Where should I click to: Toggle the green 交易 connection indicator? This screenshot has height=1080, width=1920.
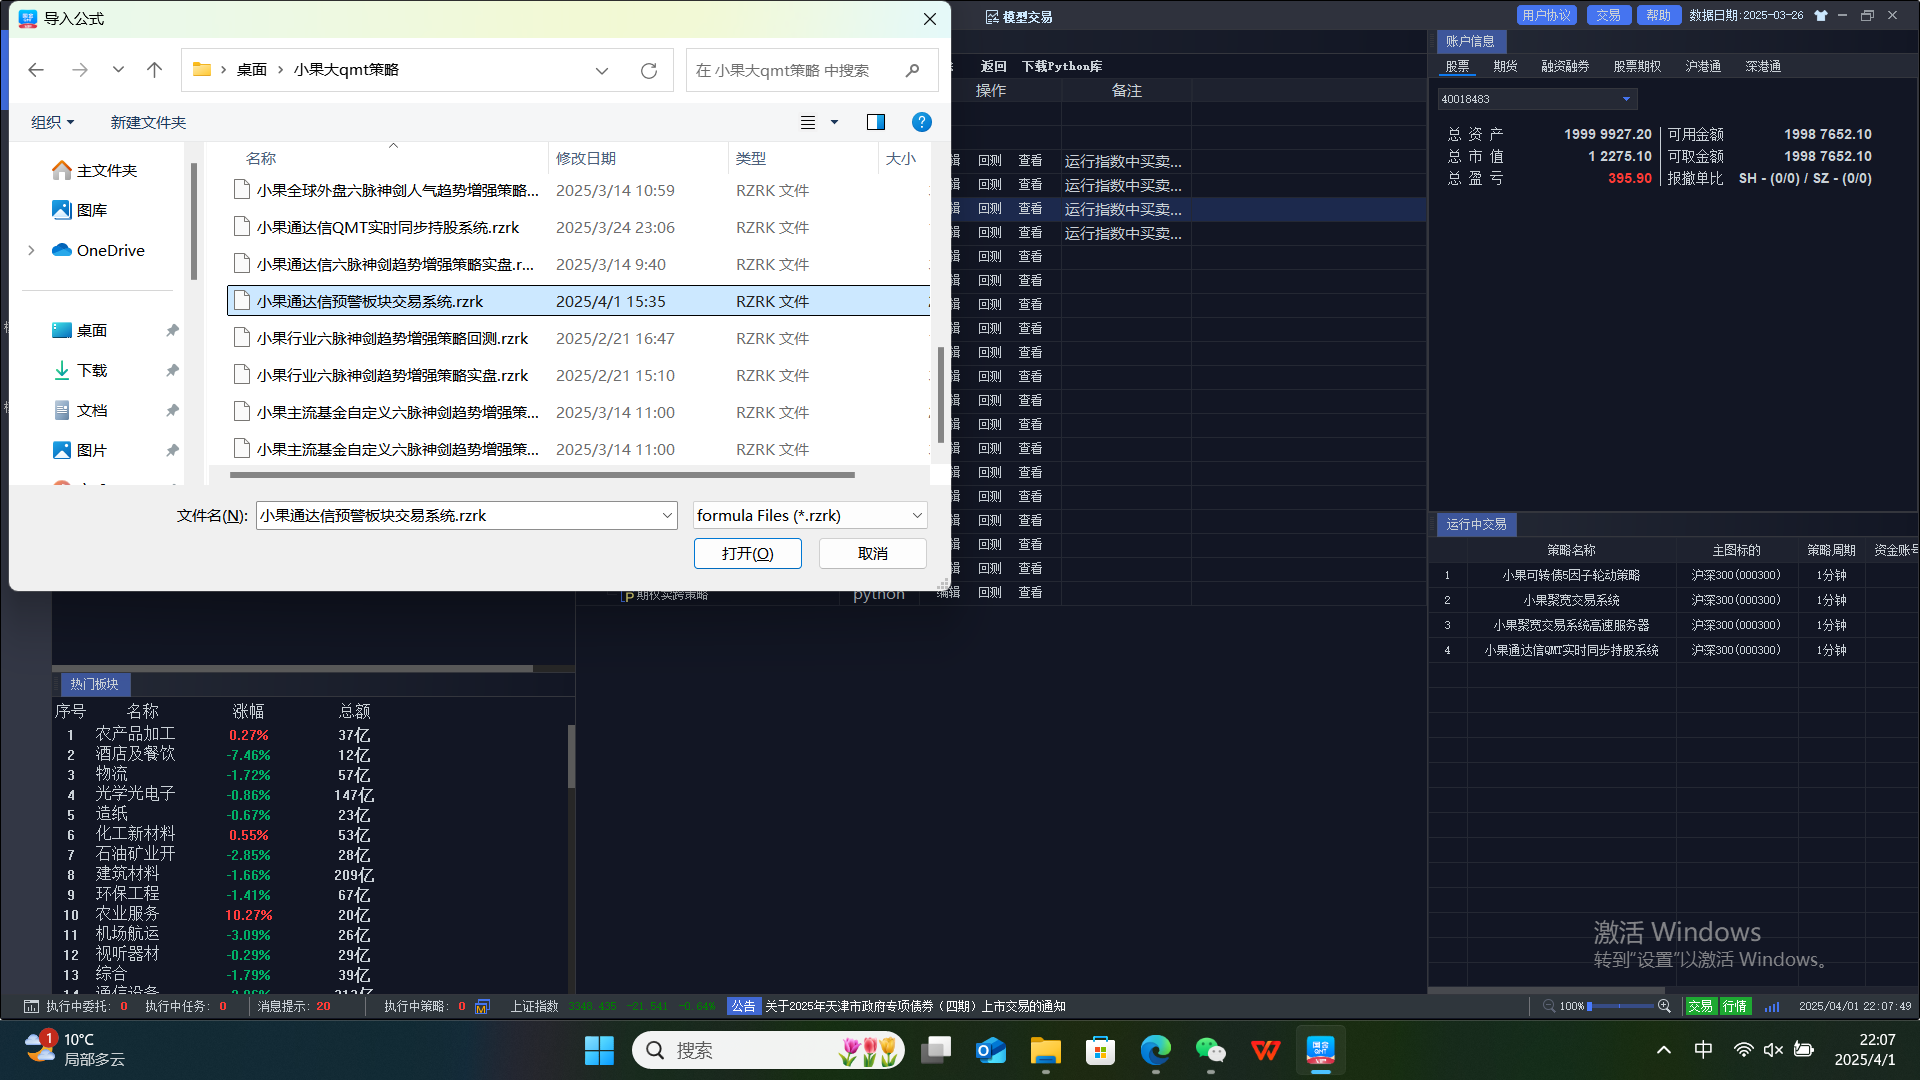tap(1701, 1006)
